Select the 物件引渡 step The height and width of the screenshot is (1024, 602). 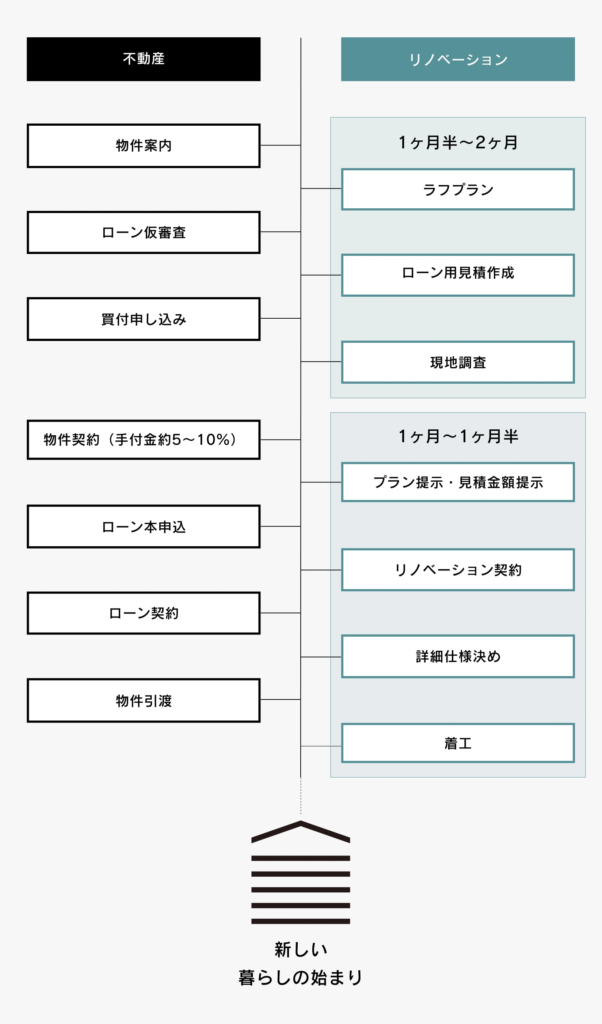[143, 700]
